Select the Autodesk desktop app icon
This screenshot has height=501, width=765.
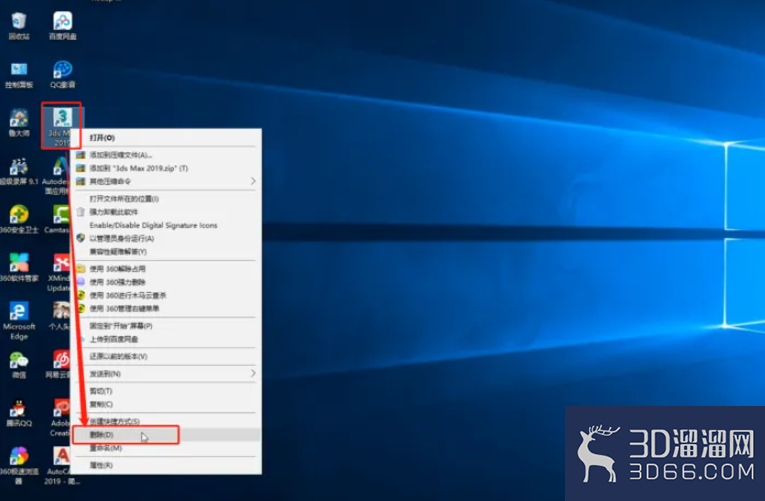coord(57,176)
